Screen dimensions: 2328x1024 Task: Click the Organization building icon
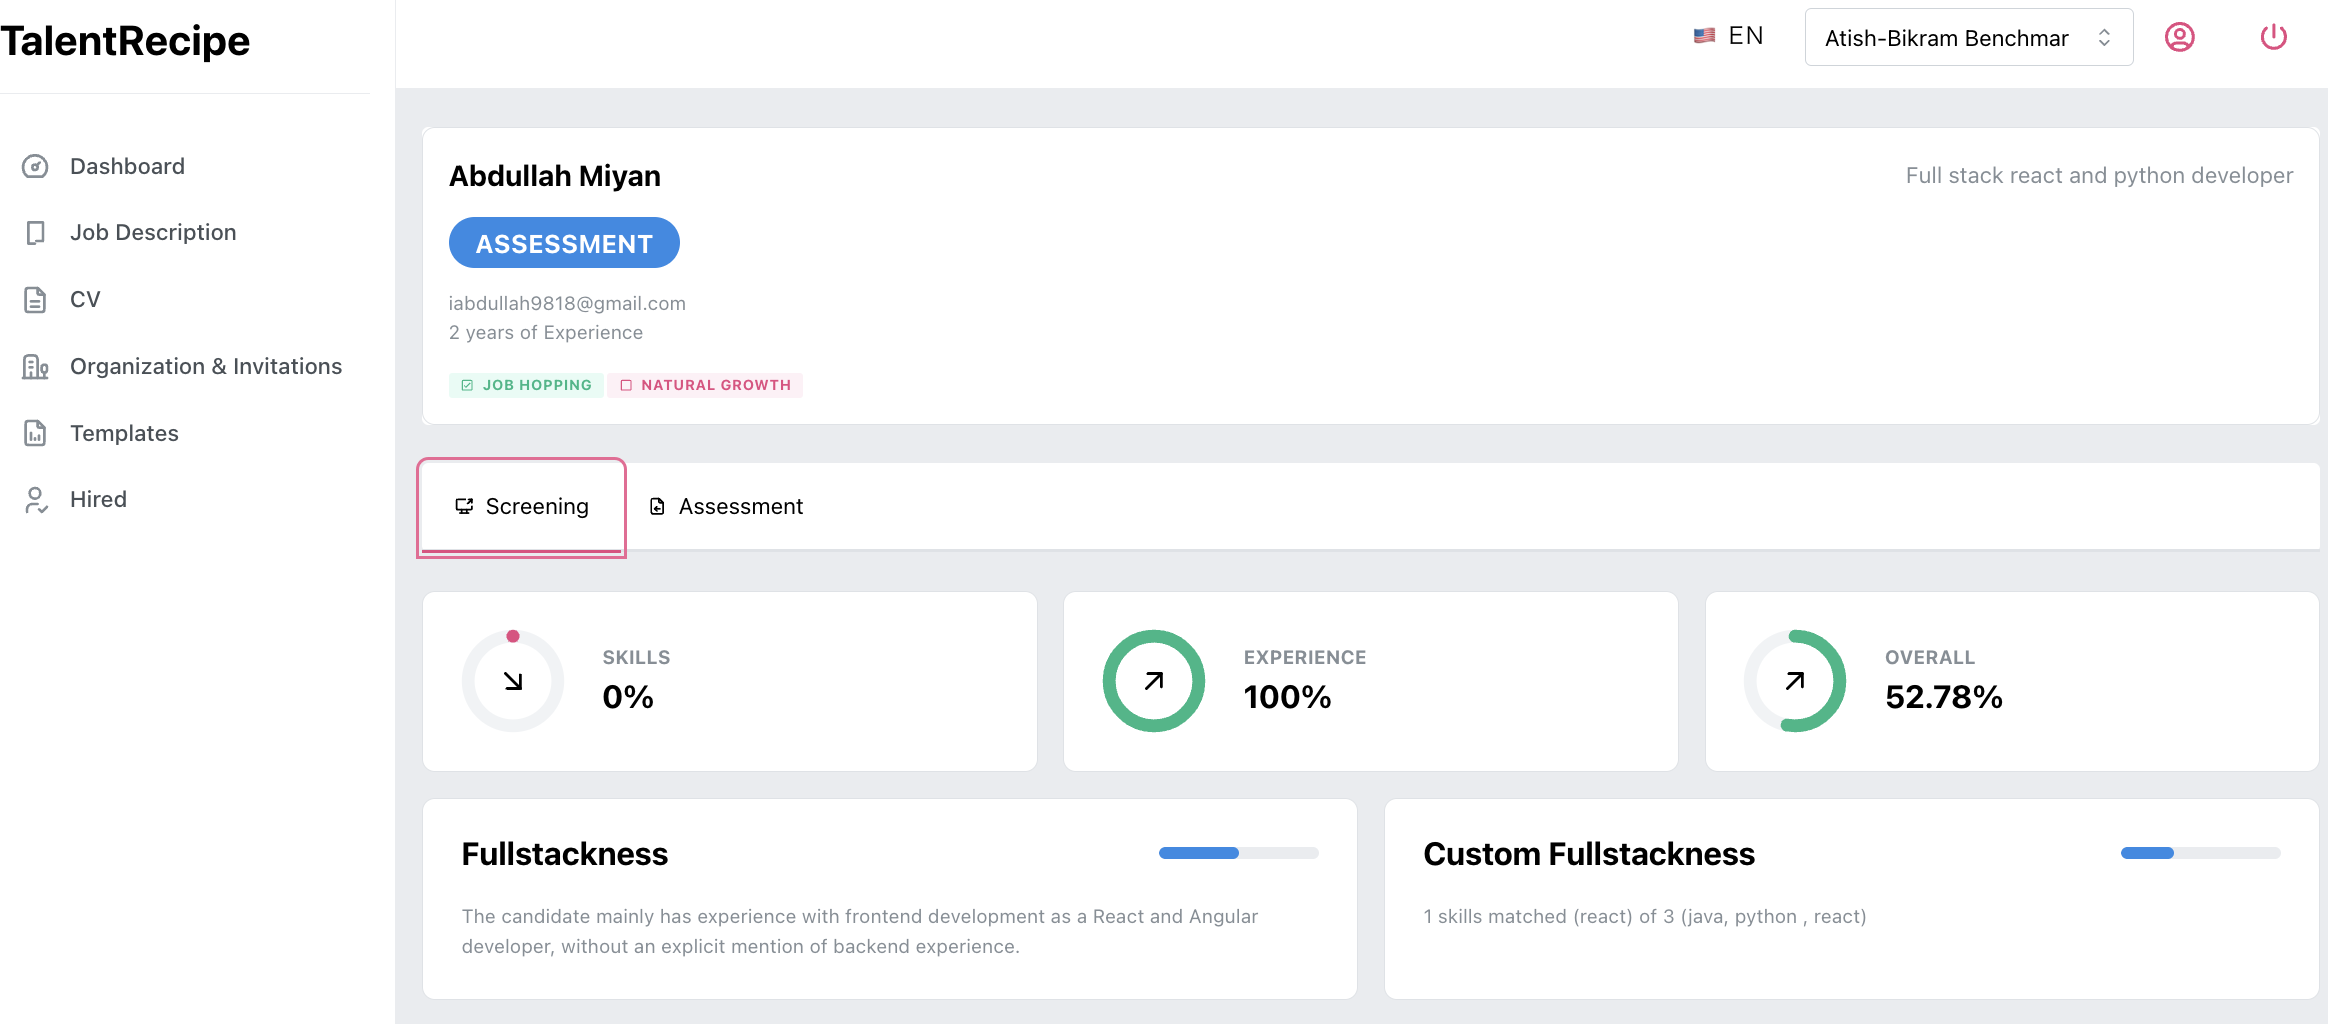(35, 367)
